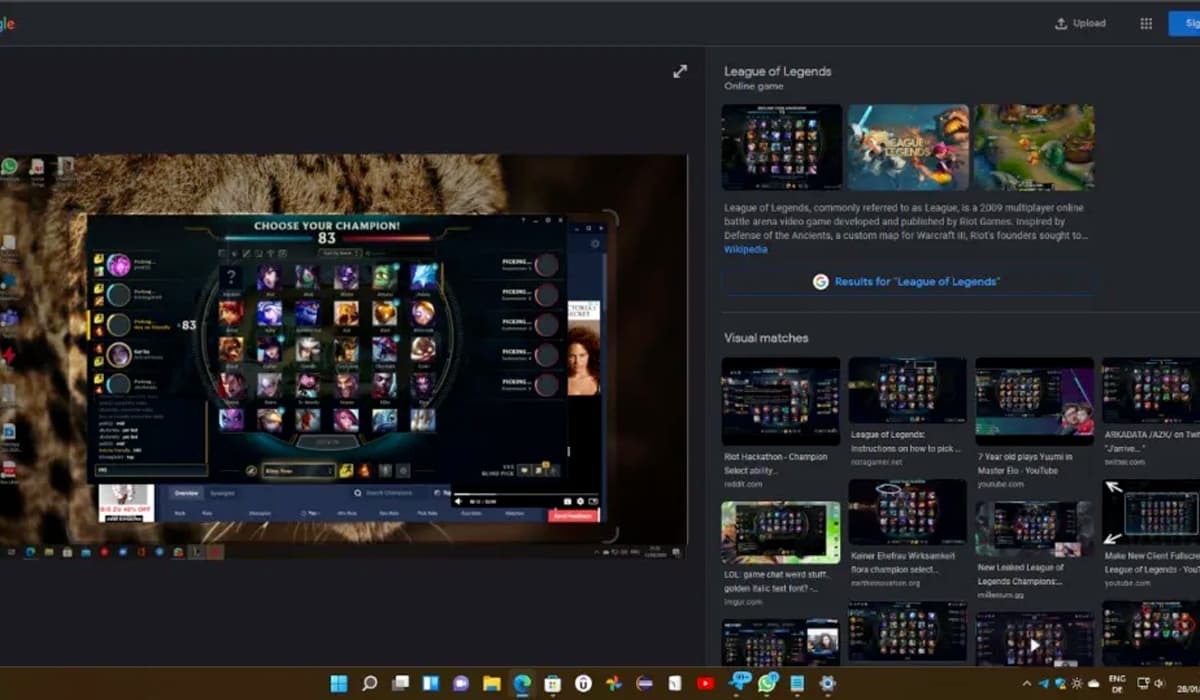Click the Upload image button
Screen dimensions: 1200x700
click(1080, 24)
